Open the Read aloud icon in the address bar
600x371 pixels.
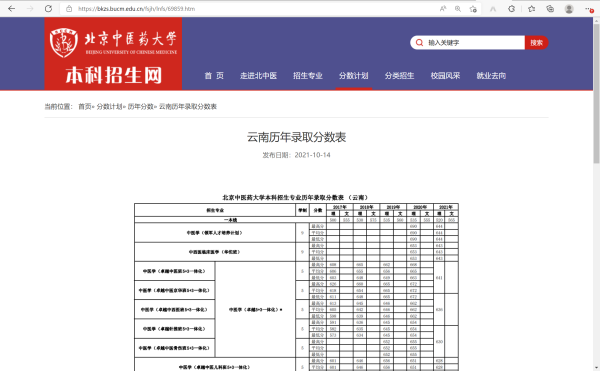(x=443, y=9)
